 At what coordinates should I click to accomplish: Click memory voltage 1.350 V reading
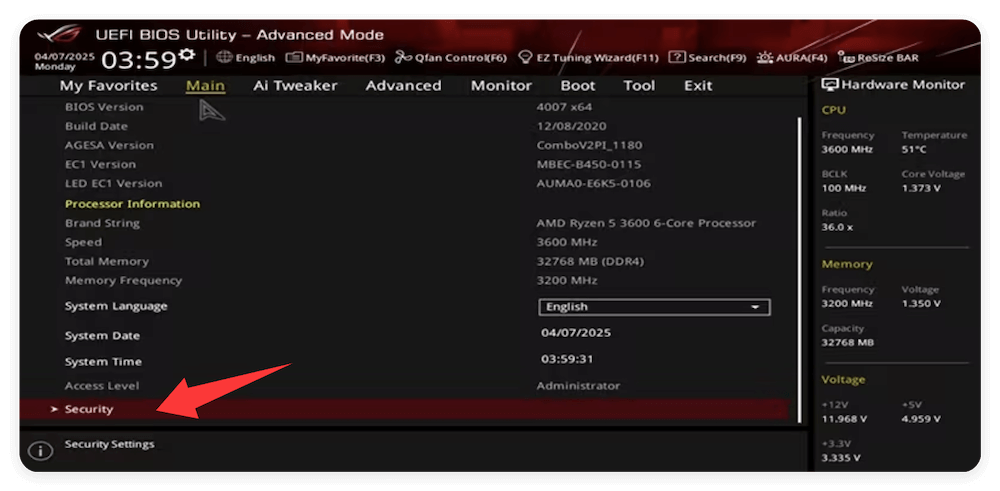tap(921, 304)
